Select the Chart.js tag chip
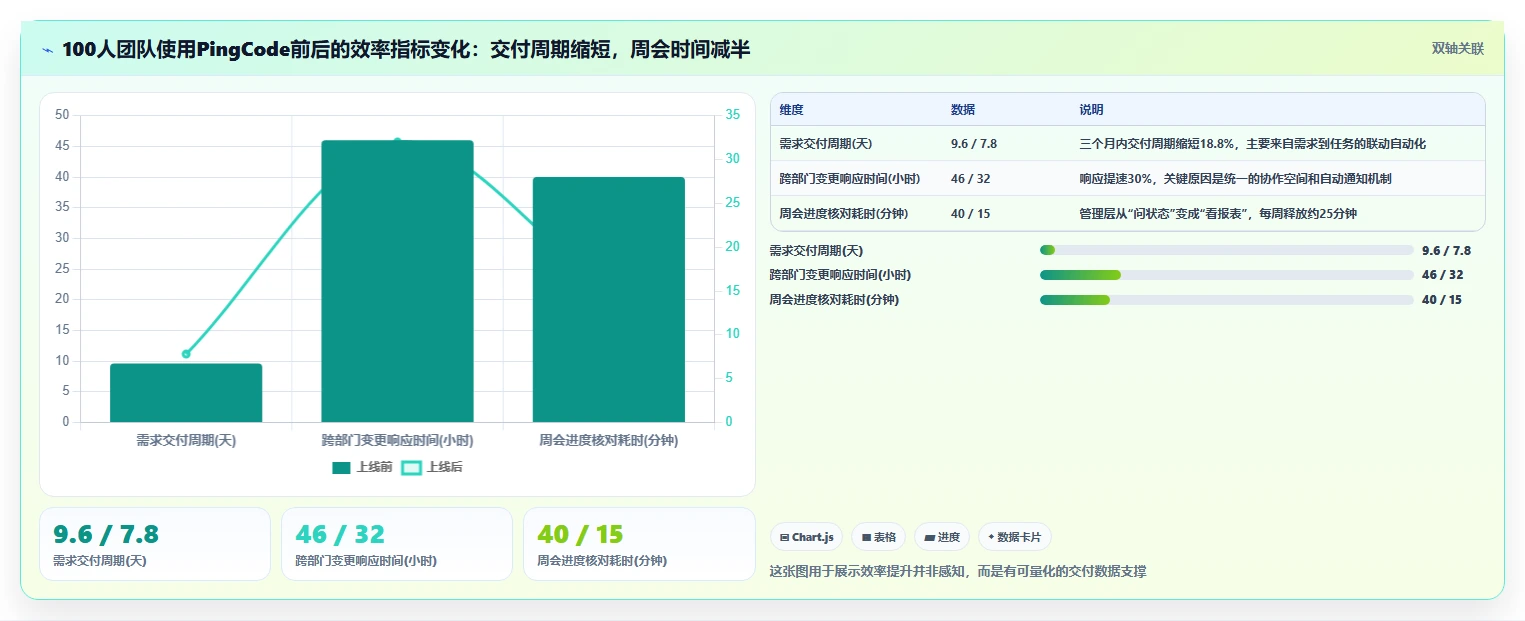Viewport: 1525px width, 621px height. click(806, 537)
